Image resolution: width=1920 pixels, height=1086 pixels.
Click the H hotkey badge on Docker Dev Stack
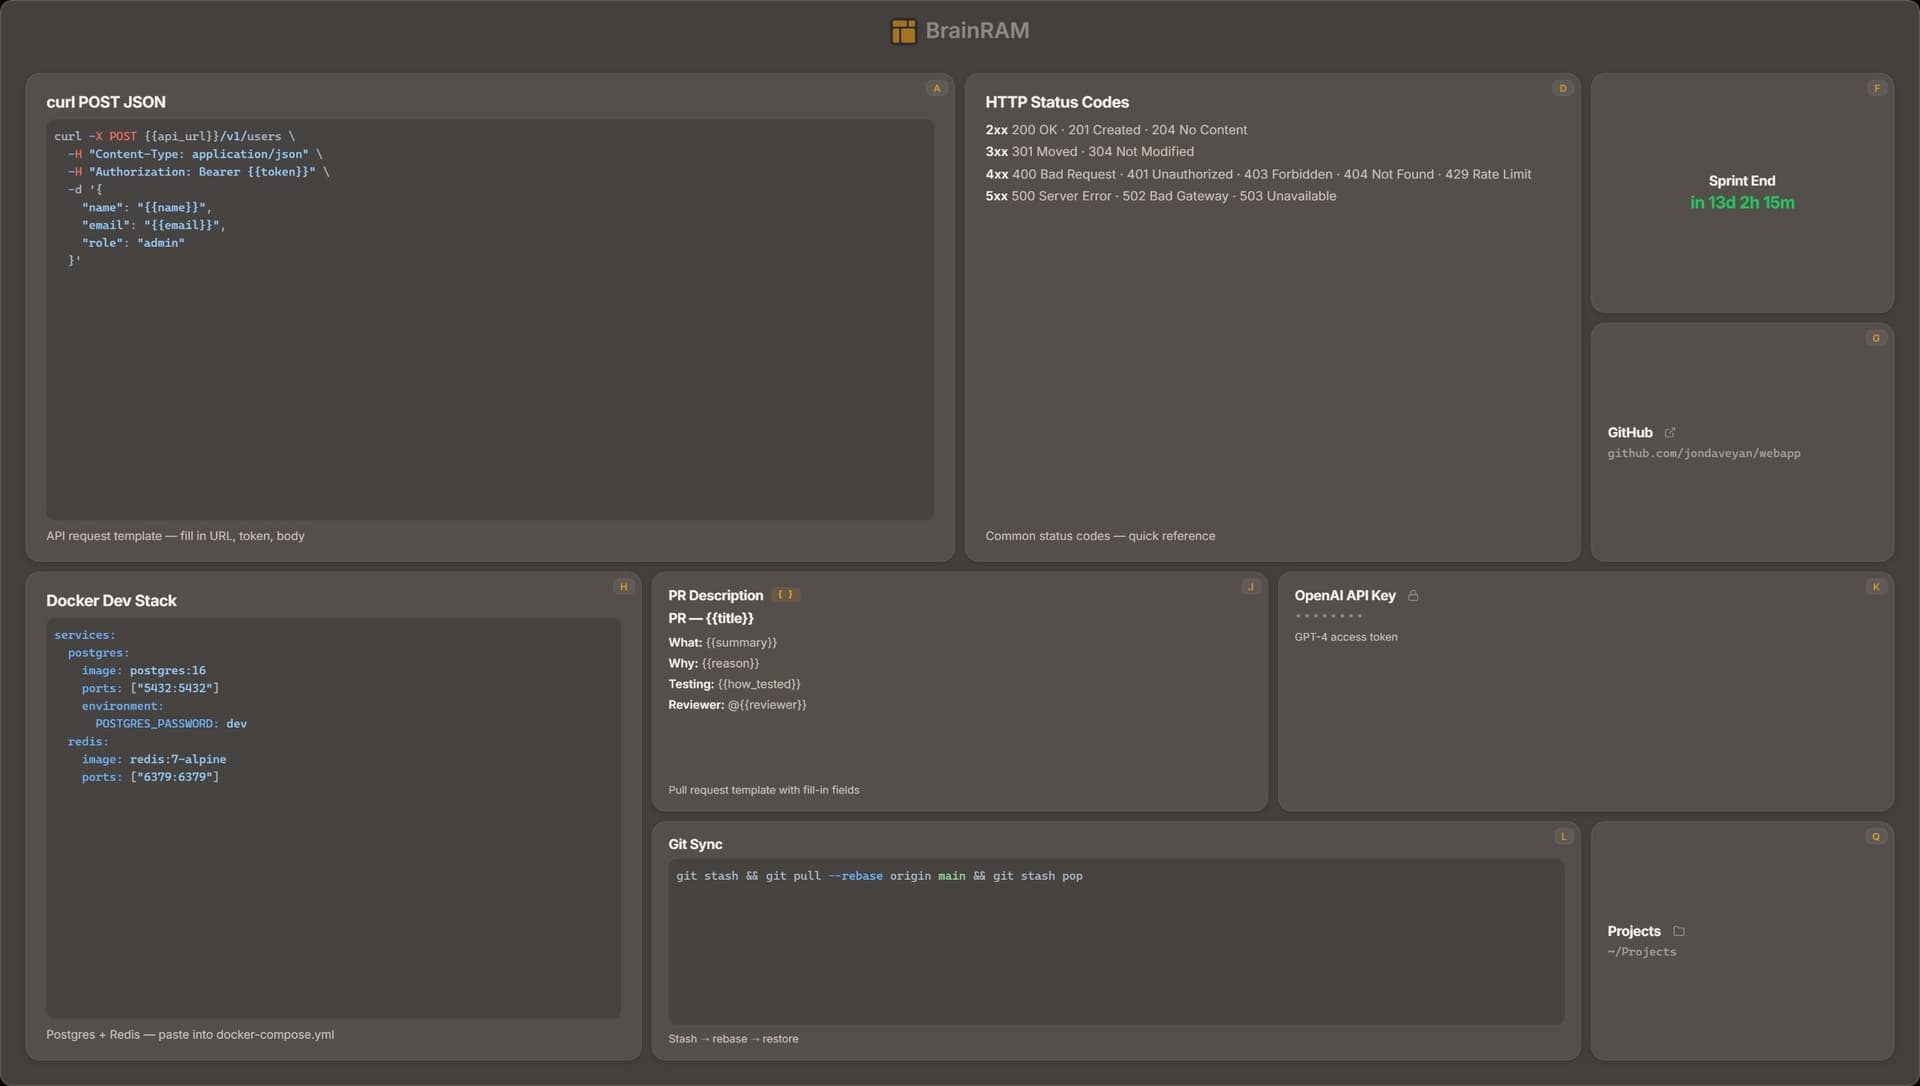(624, 587)
